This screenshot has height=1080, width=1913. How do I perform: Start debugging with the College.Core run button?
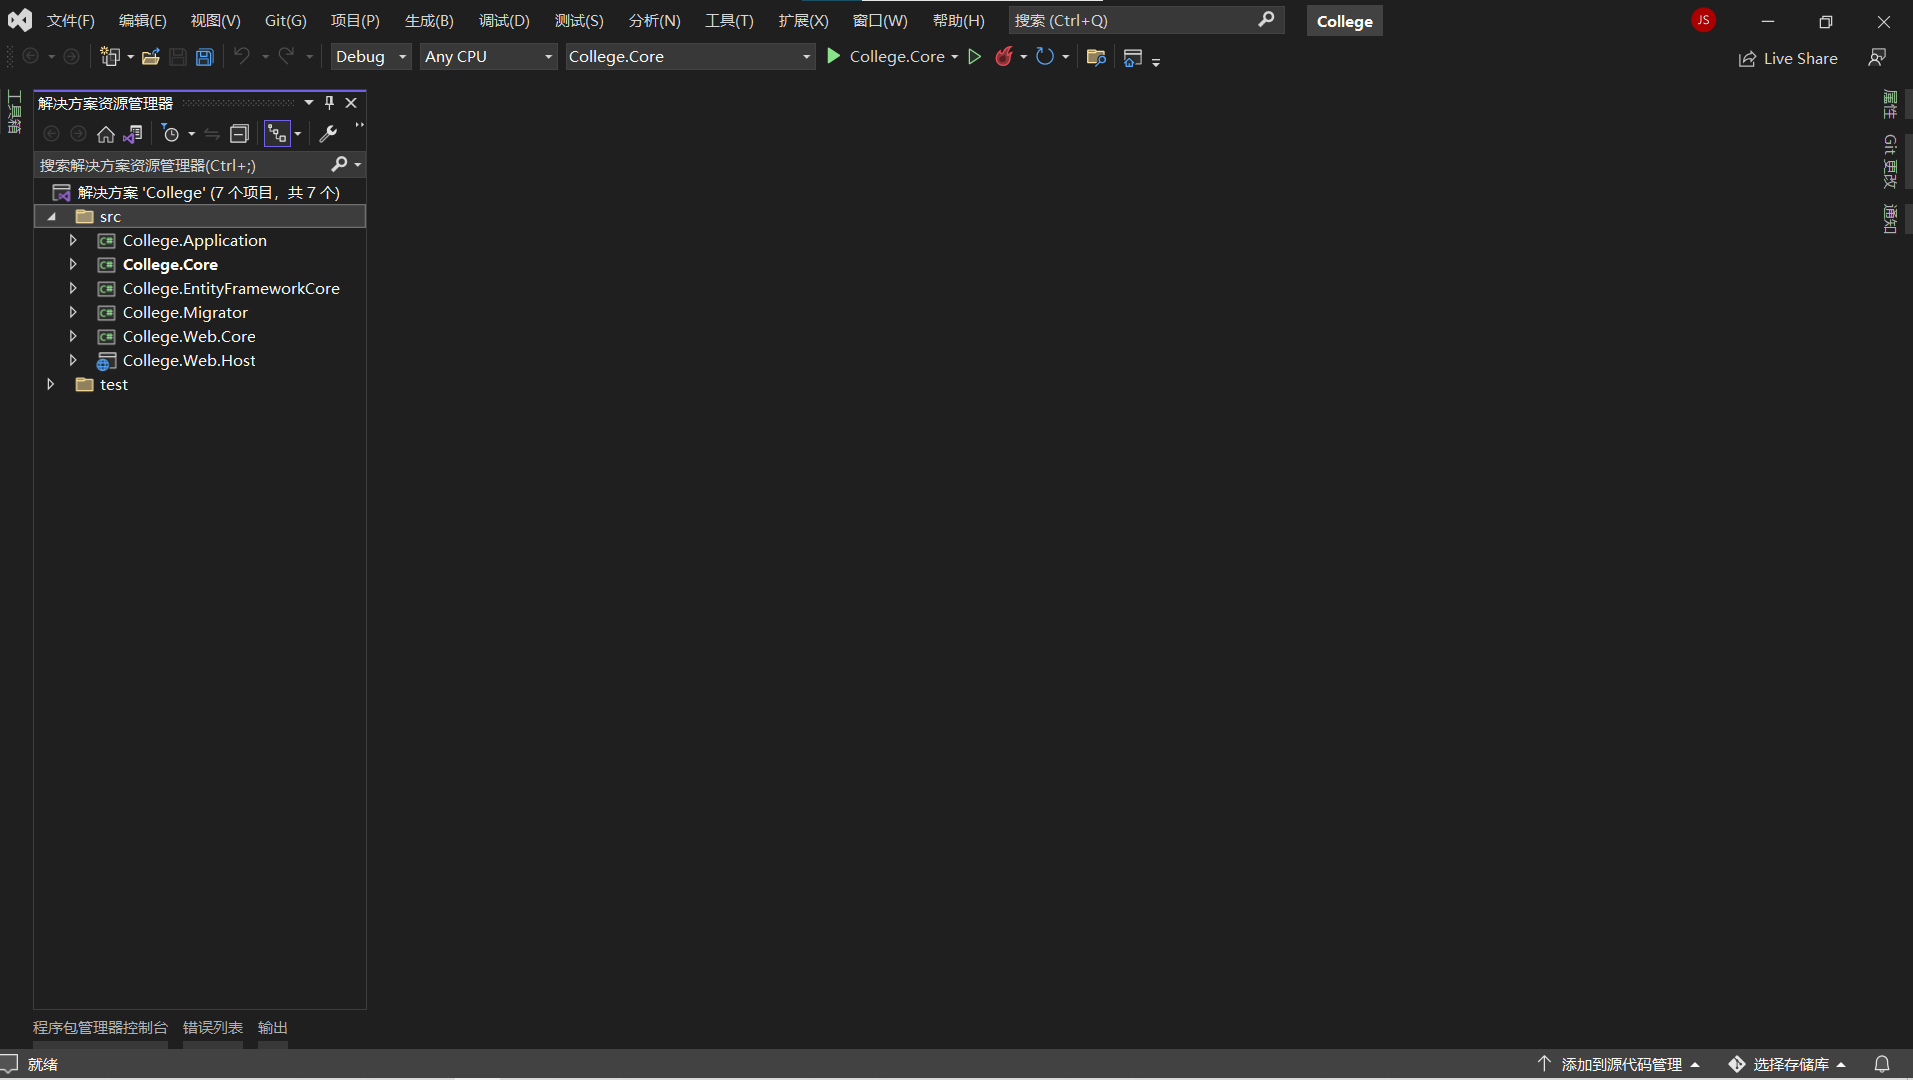(886, 57)
